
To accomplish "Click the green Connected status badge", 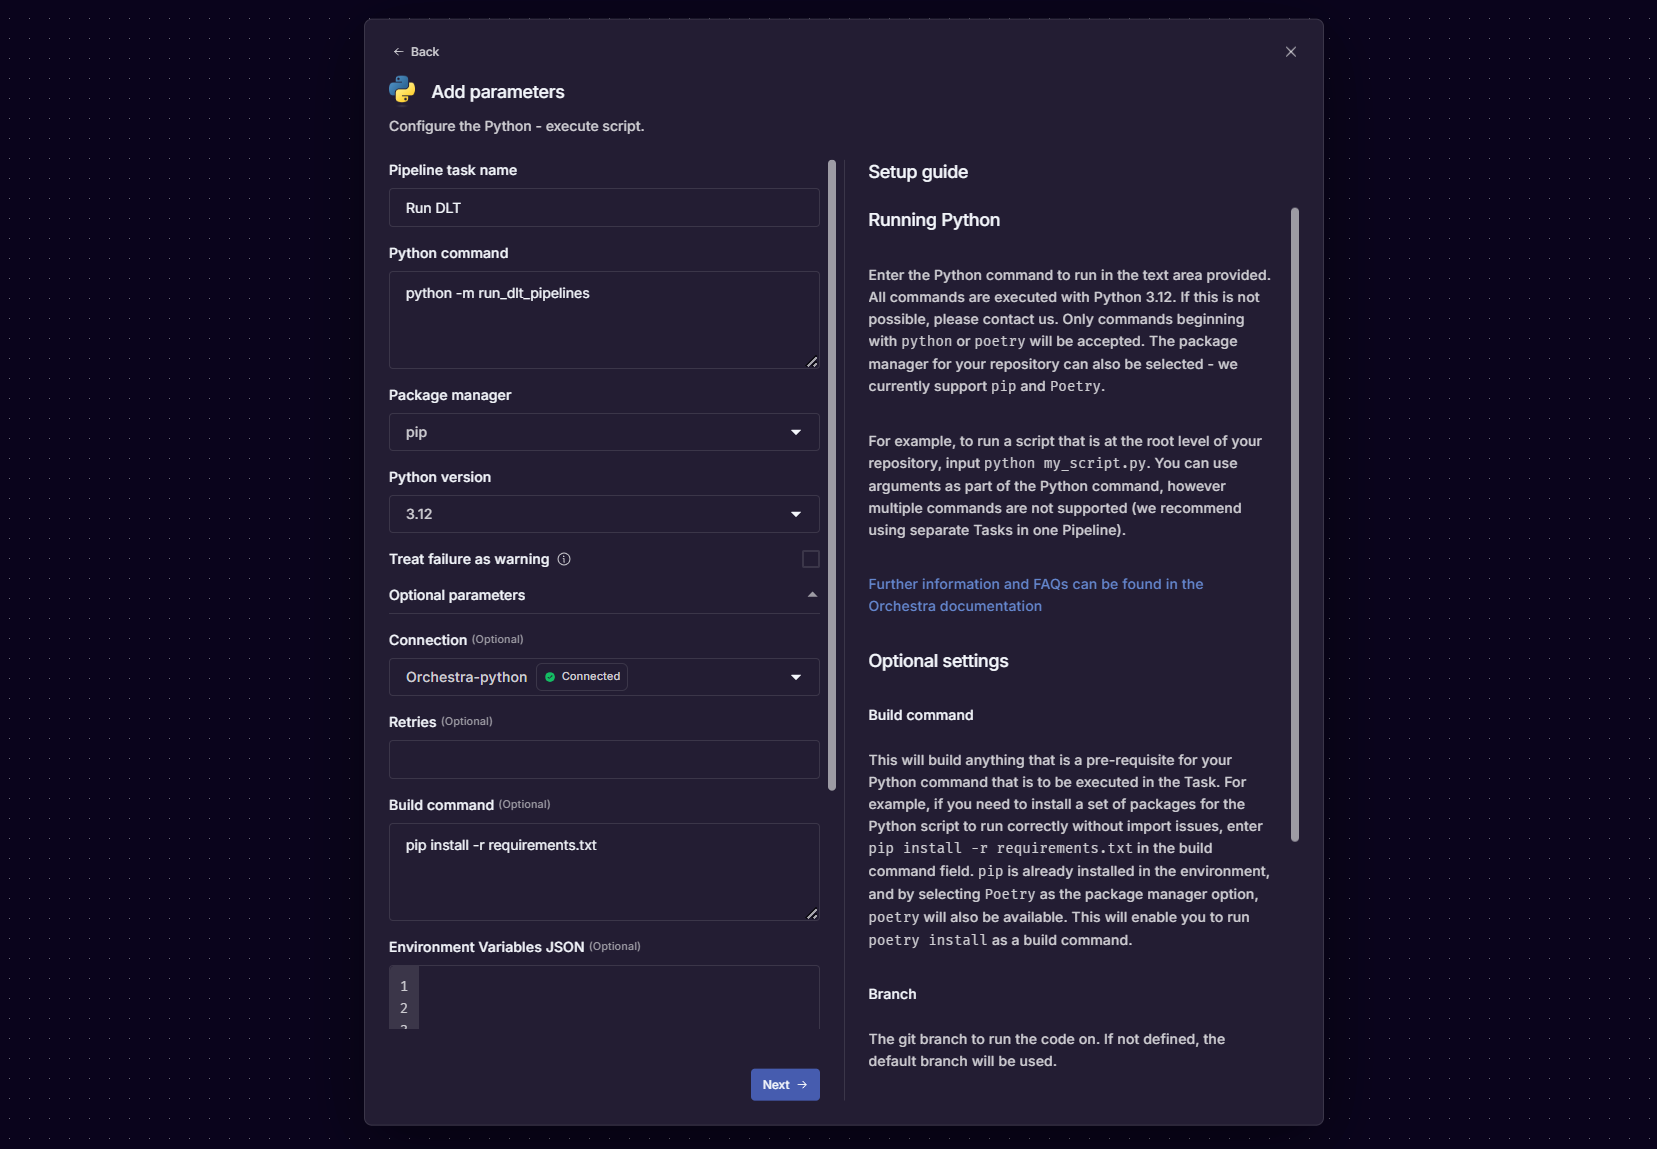I will point(582,677).
